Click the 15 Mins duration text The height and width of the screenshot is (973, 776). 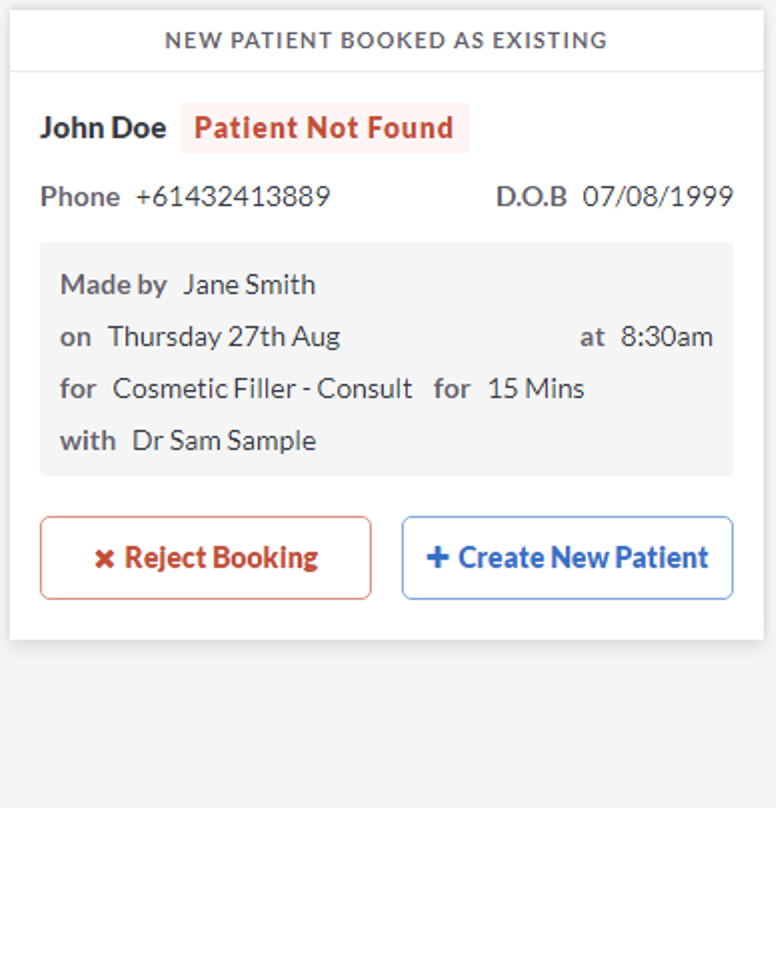coord(535,388)
